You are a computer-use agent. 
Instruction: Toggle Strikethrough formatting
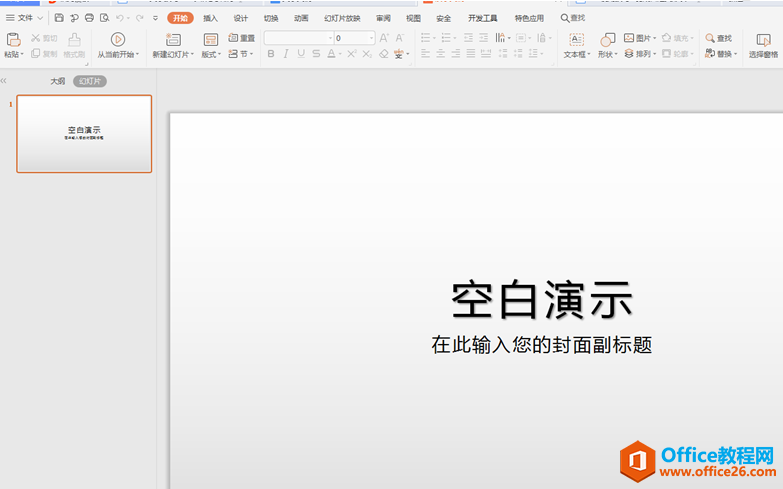point(316,53)
